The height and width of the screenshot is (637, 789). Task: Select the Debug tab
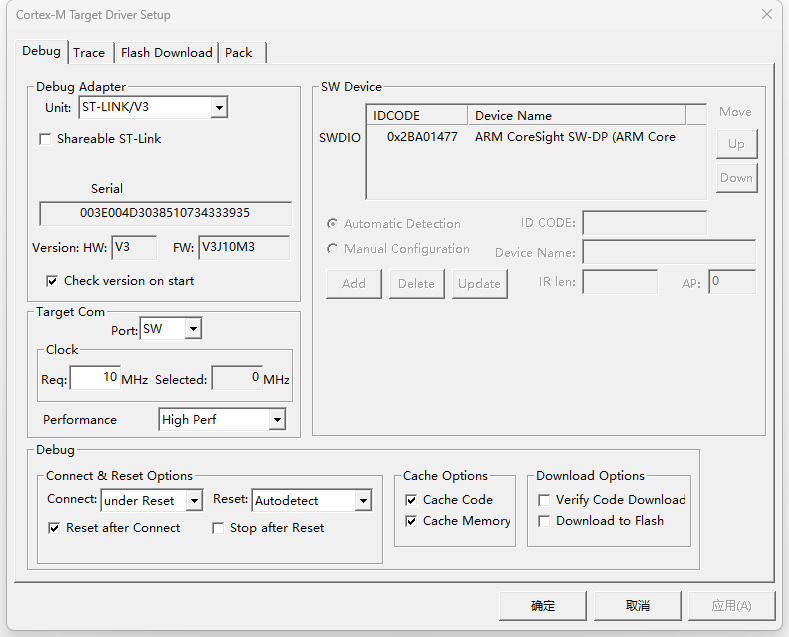coord(41,51)
